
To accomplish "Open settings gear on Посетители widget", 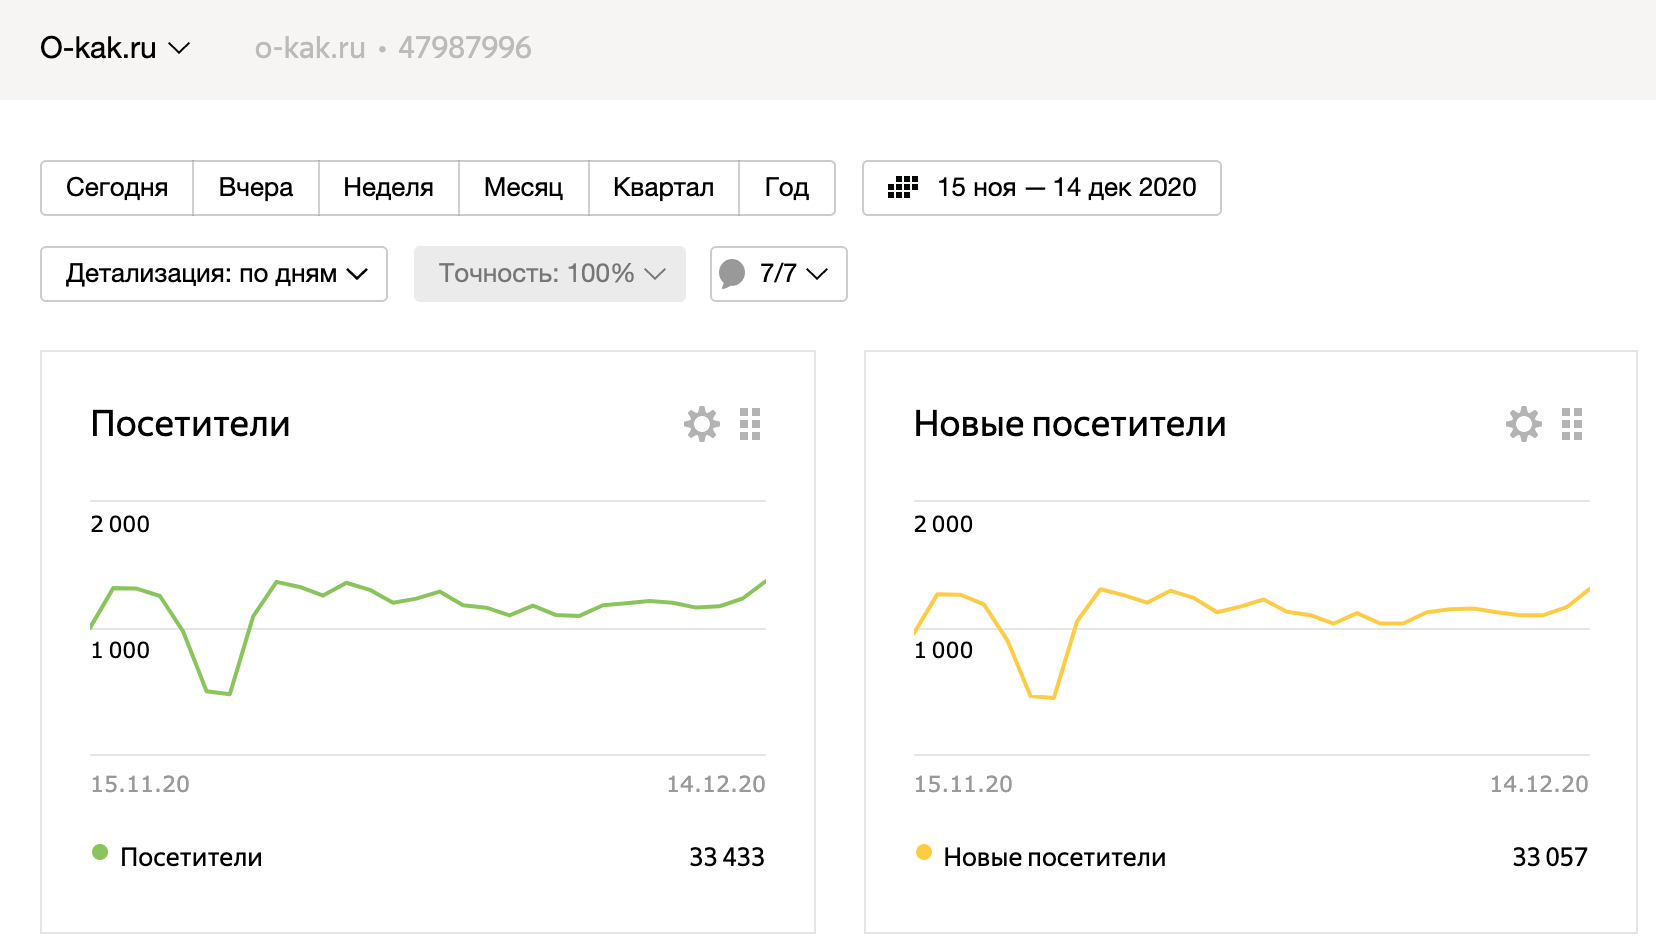I will click(702, 424).
